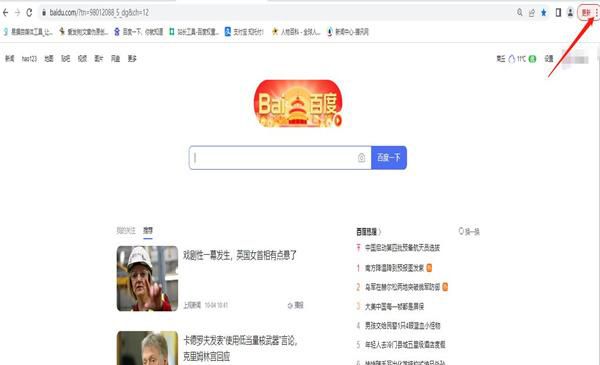Open 贴吧 in Baidu top navigation
The width and height of the screenshot is (600, 365).
pos(66,59)
